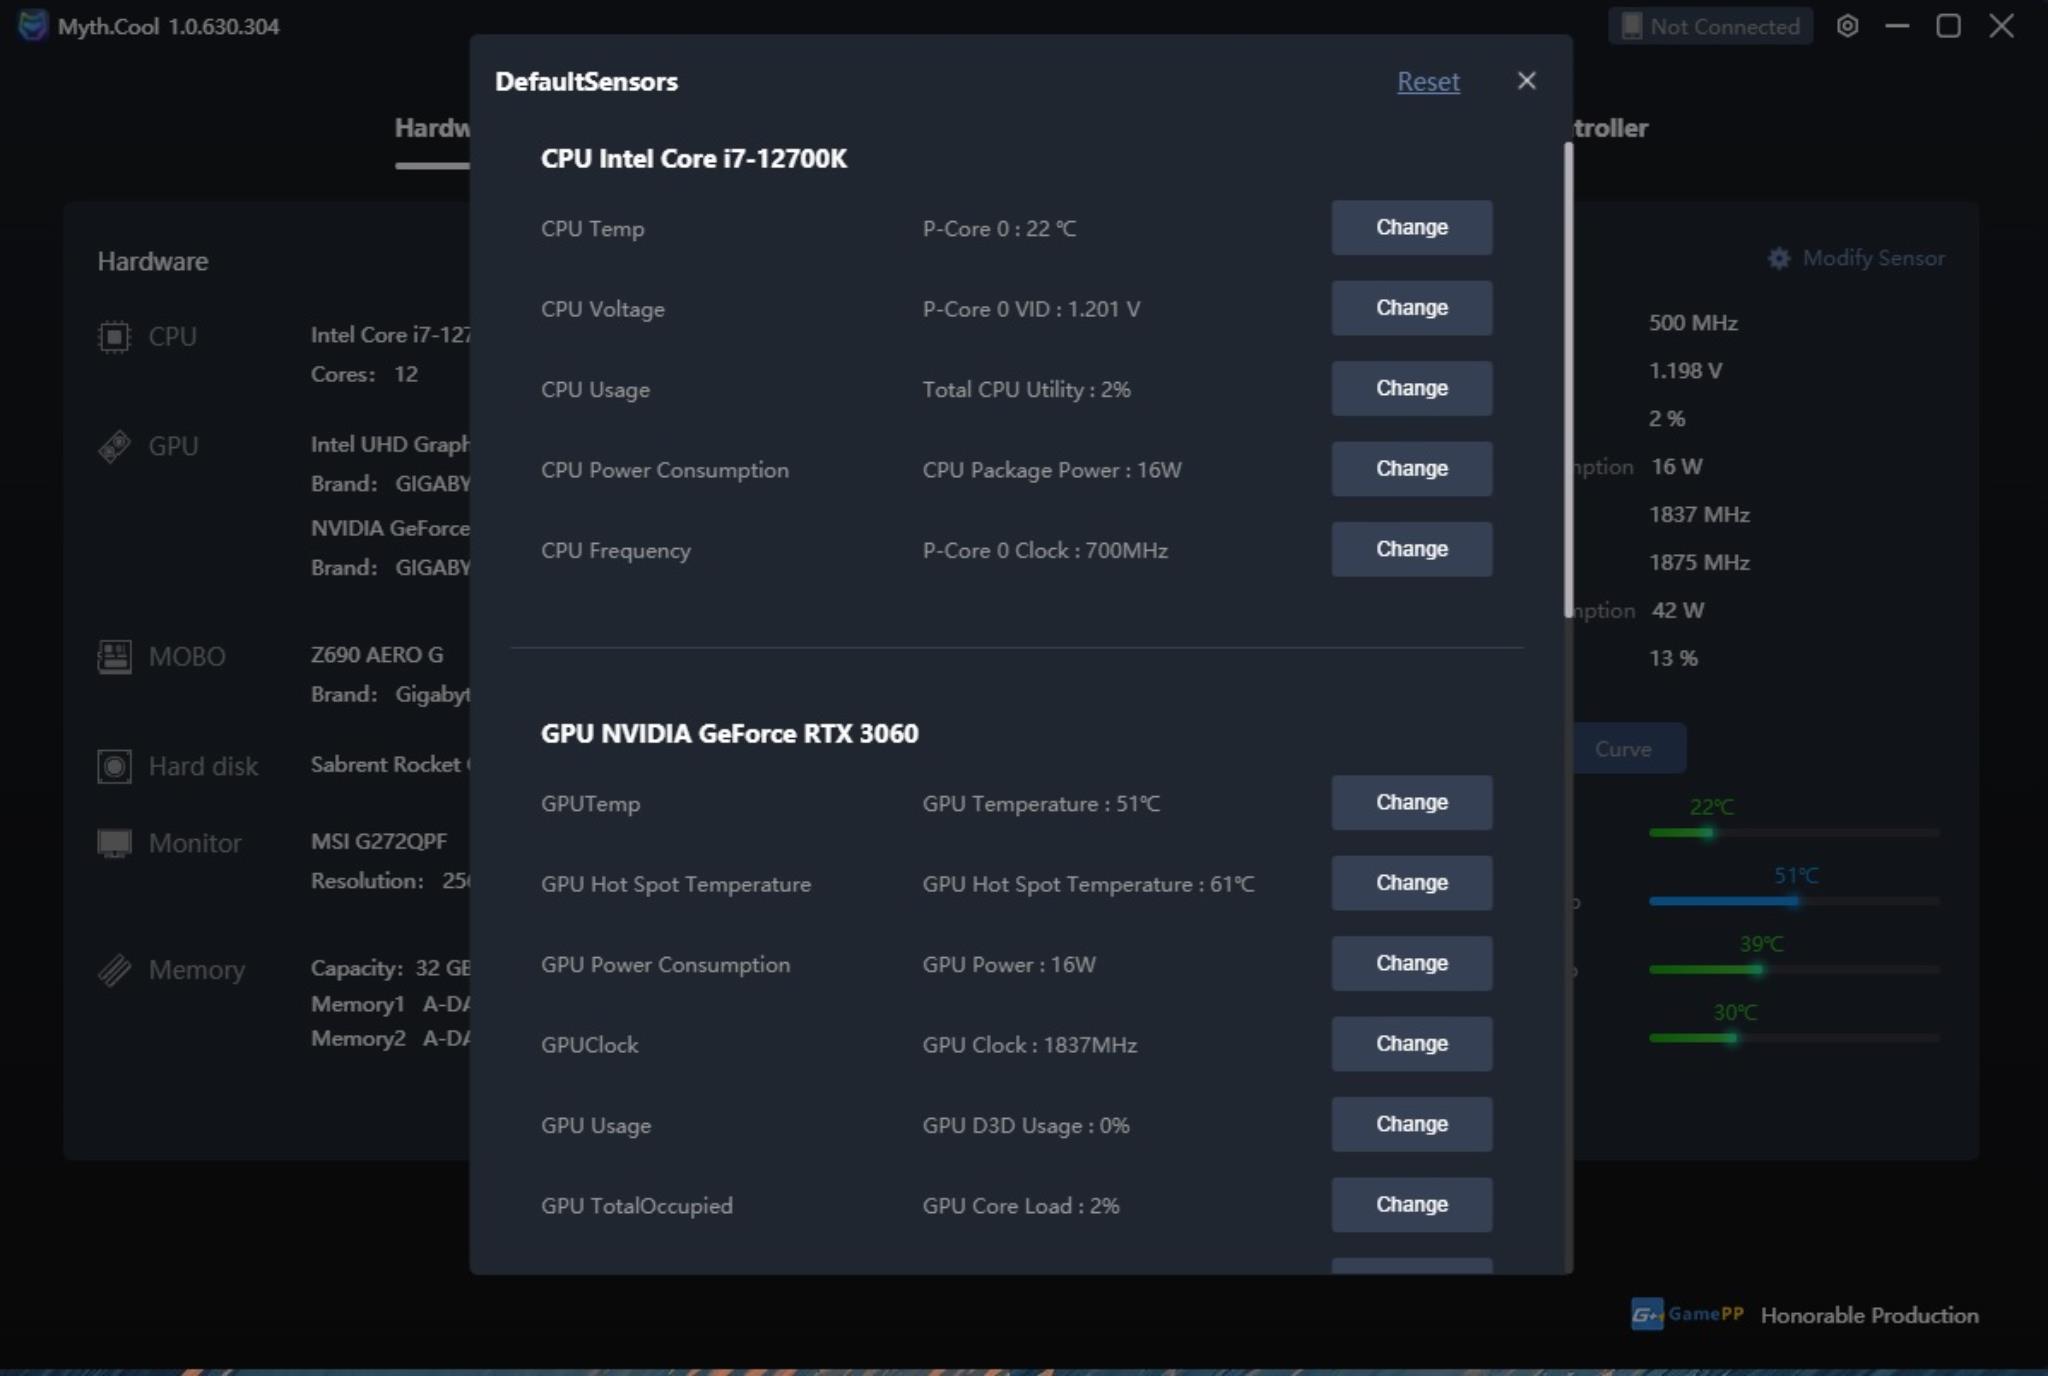Click the CPU chip icon in Hardware list
The image size is (2048, 1376).
114,337
